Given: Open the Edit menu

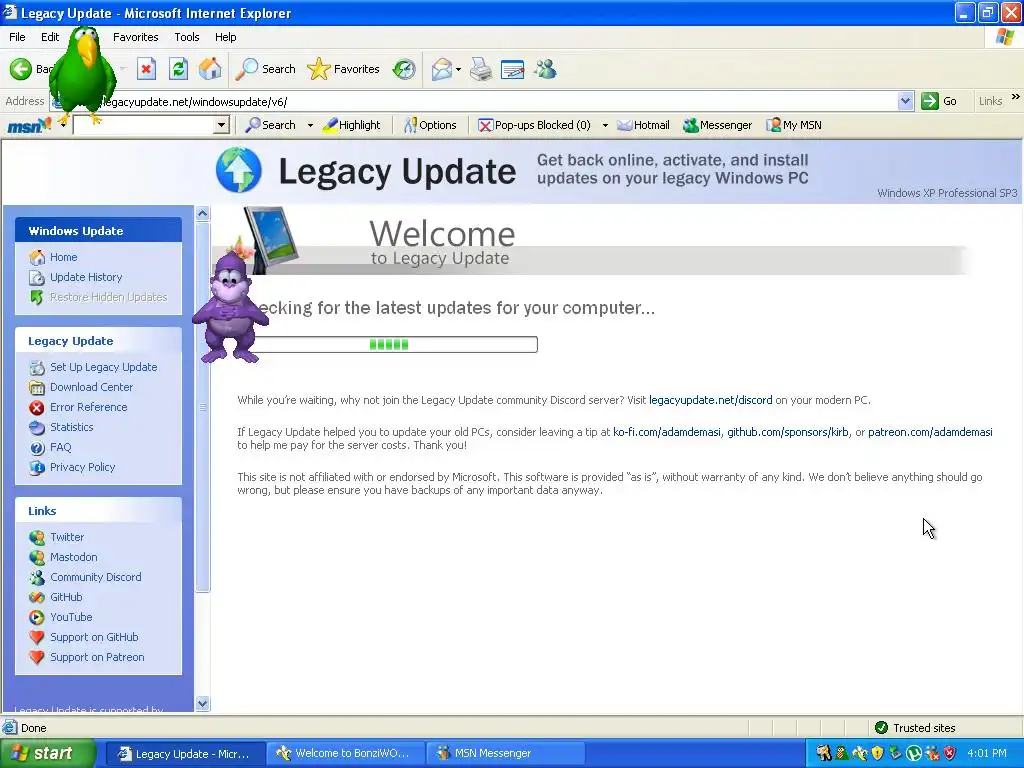Looking at the screenshot, I should click(50, 37).
